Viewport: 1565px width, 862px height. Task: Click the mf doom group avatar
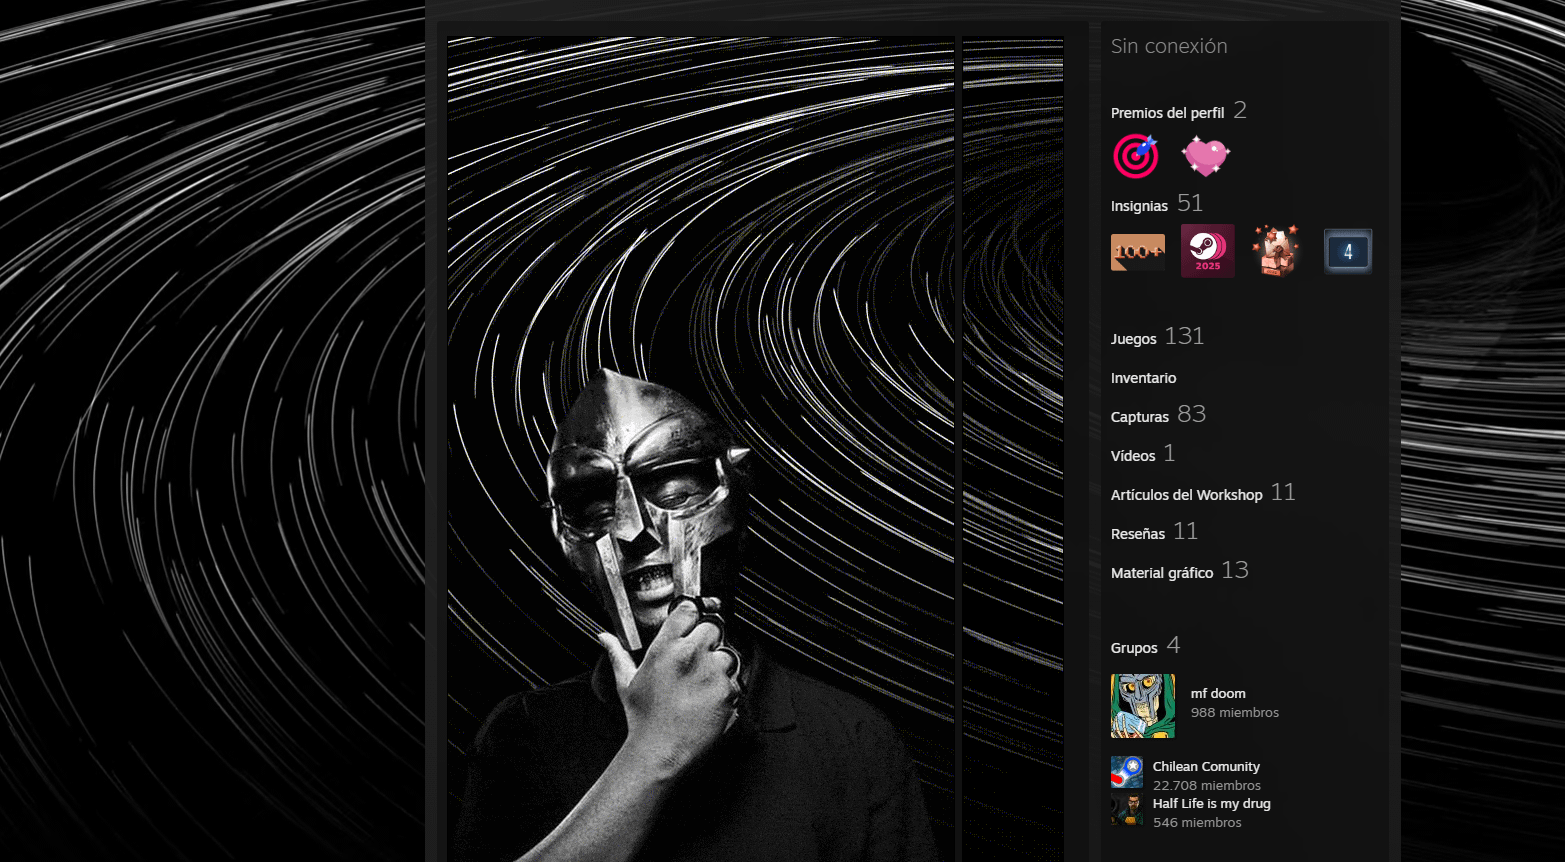[1142, 706]
